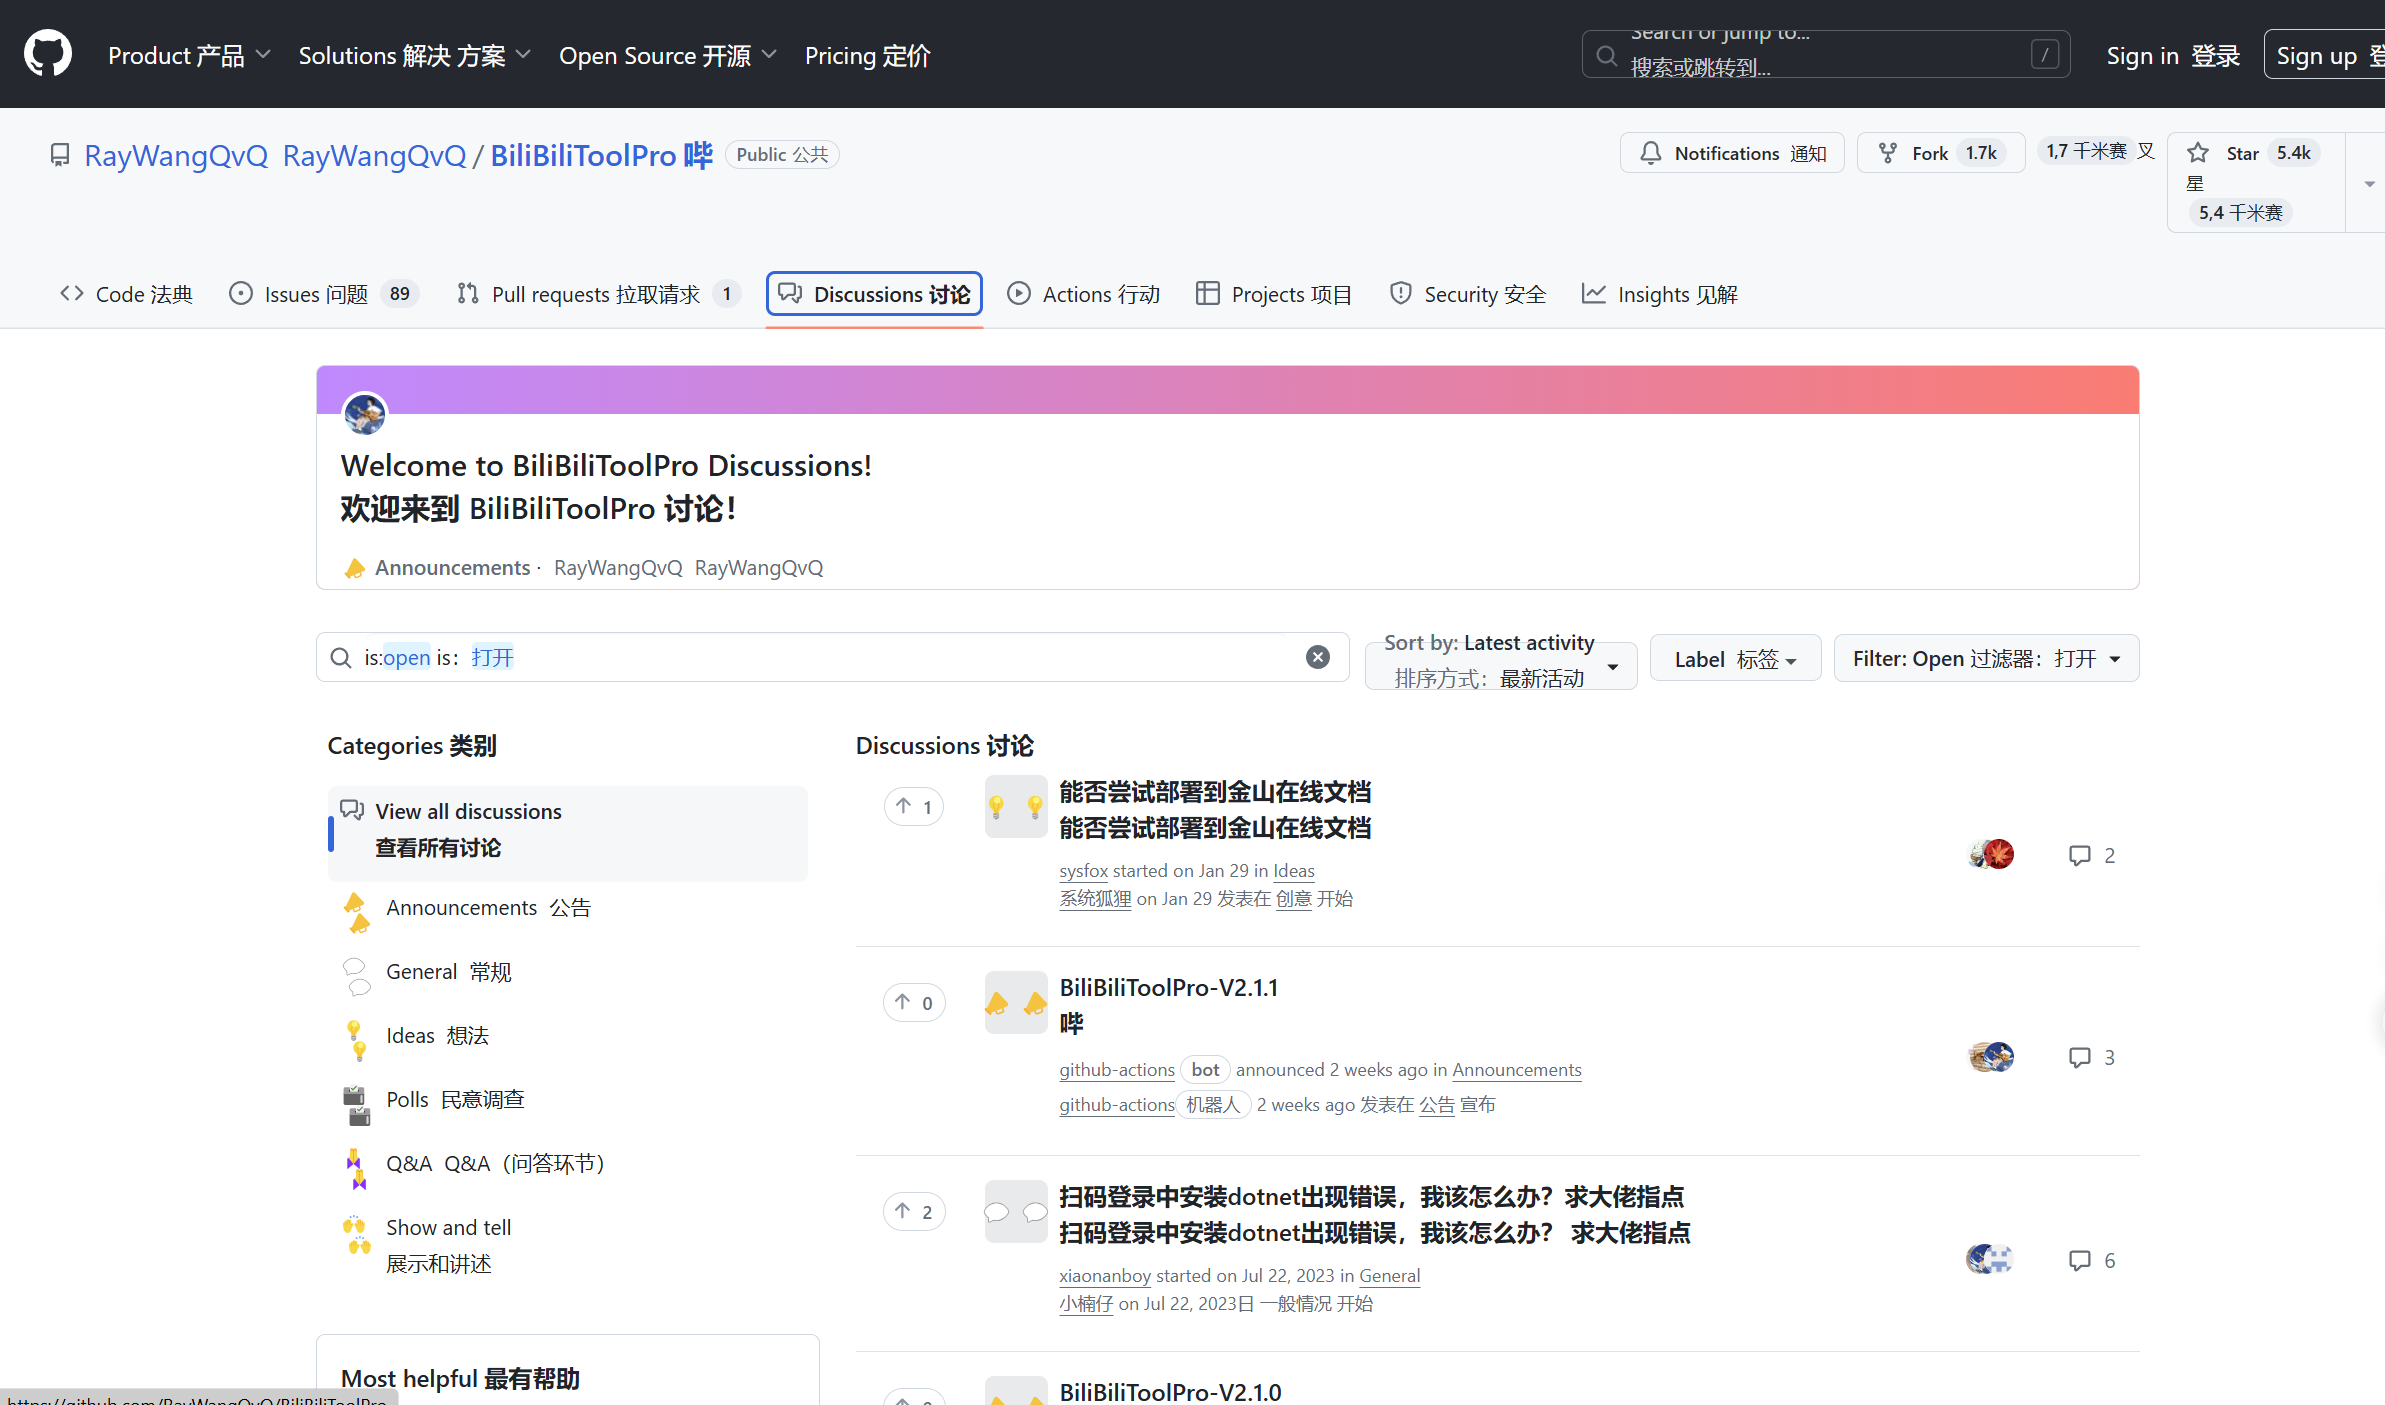Click the participant avatars for BiliBiliToolPro-V2.1.1
2385x1405 pixels.
pyautogui.click(x=1990, y=1057)
